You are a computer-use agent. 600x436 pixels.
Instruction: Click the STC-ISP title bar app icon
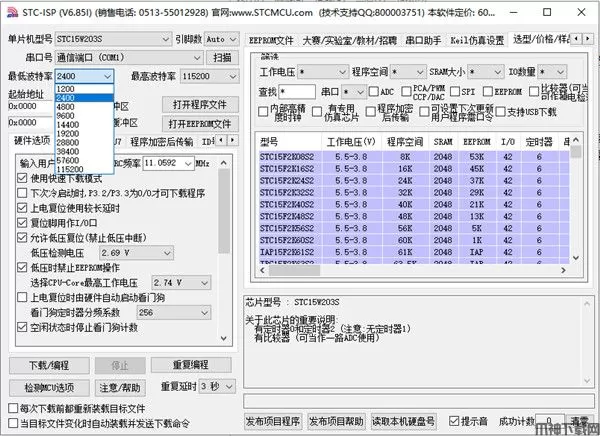[13, 13]
